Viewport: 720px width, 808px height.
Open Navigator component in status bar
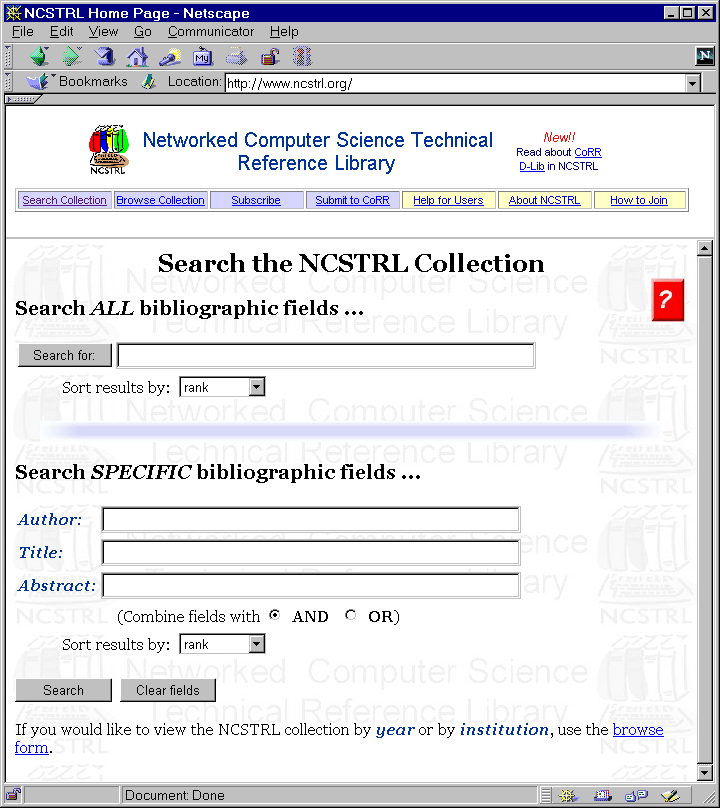pyautogui.click(x=567, y=796)
